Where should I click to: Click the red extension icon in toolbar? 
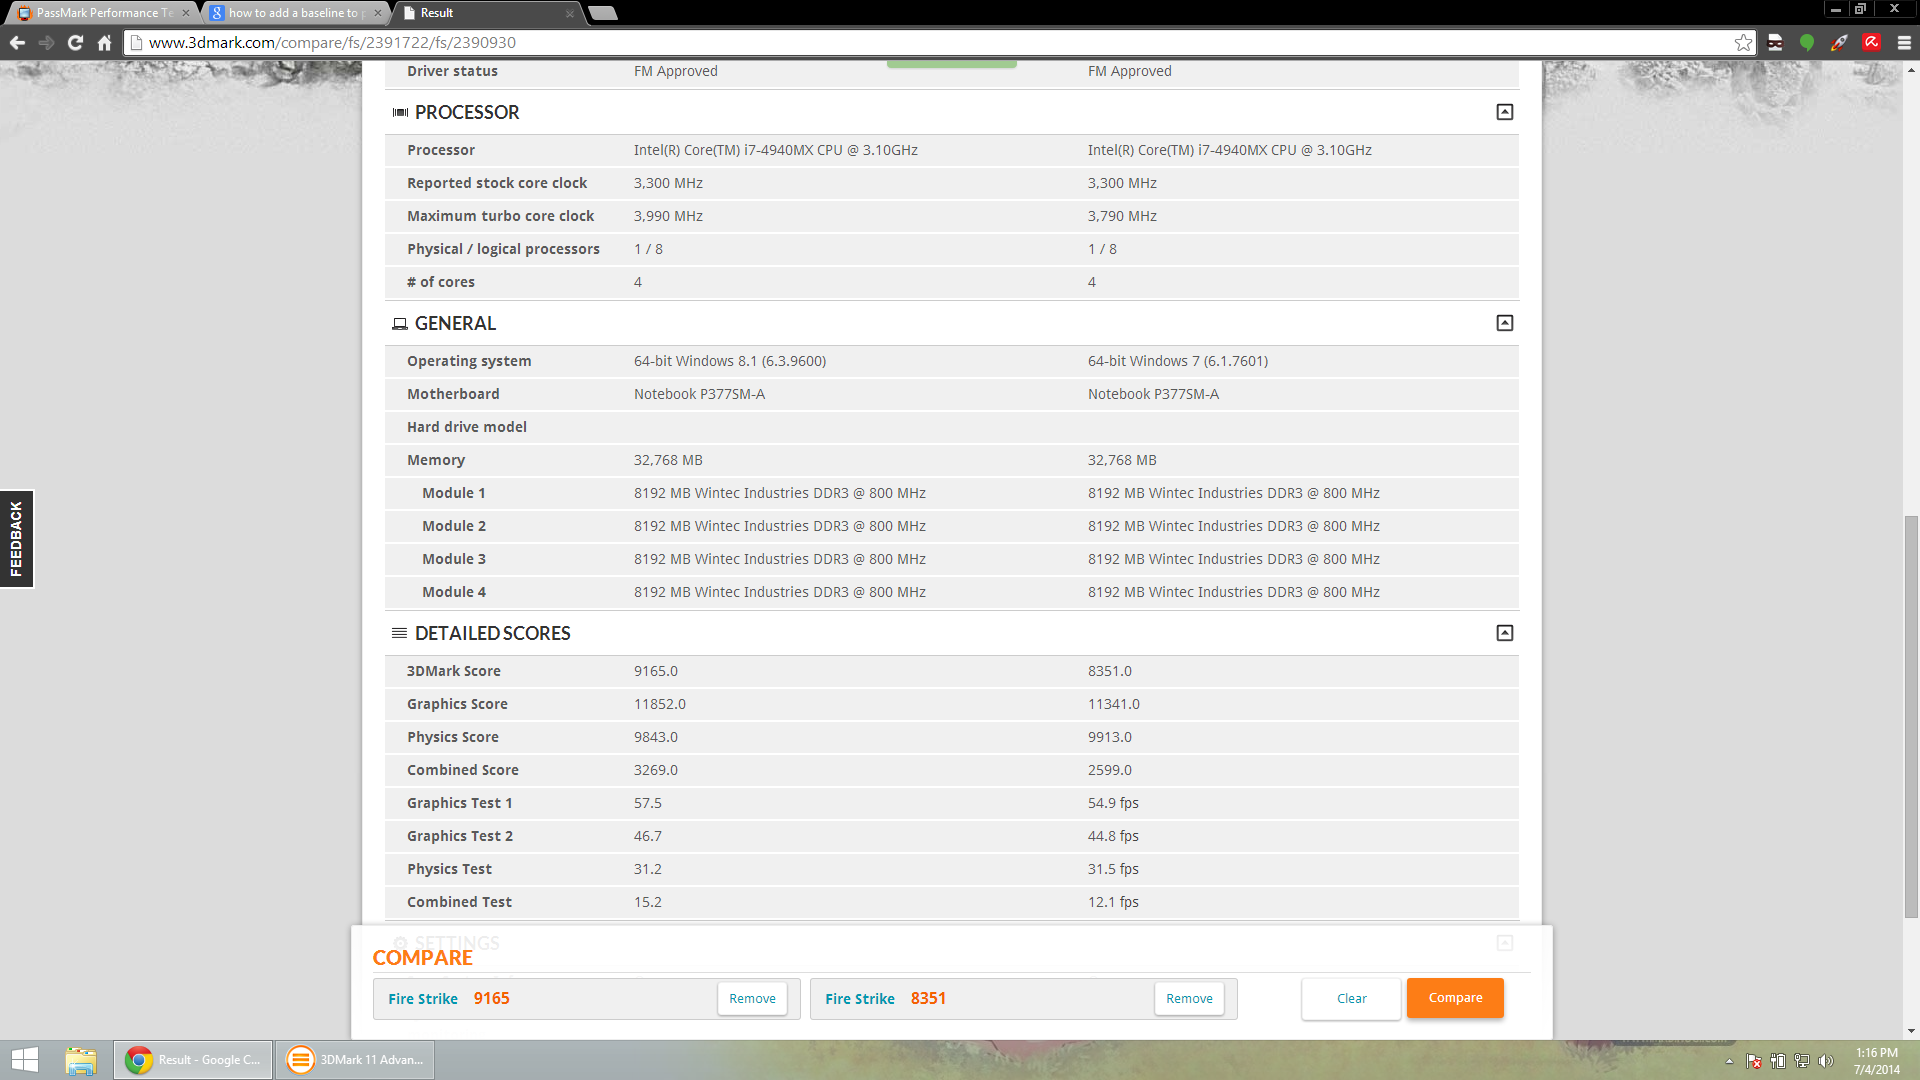[1872, 42]
